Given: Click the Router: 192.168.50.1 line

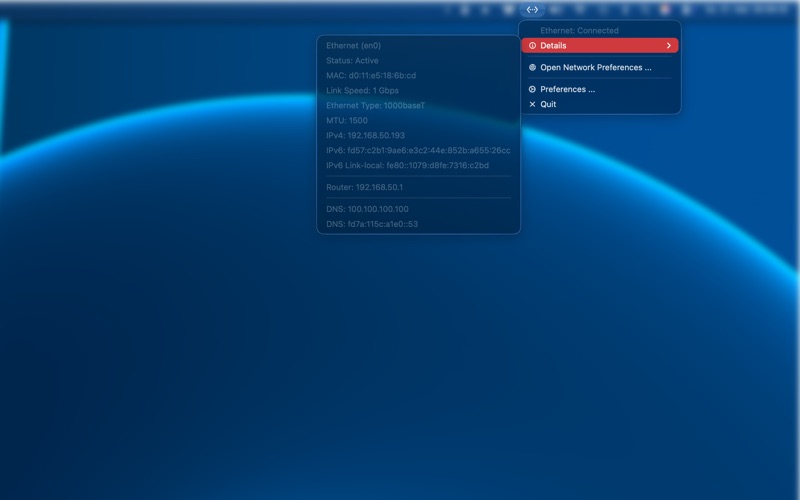Looking at the screenshot, I should [364, 187].
